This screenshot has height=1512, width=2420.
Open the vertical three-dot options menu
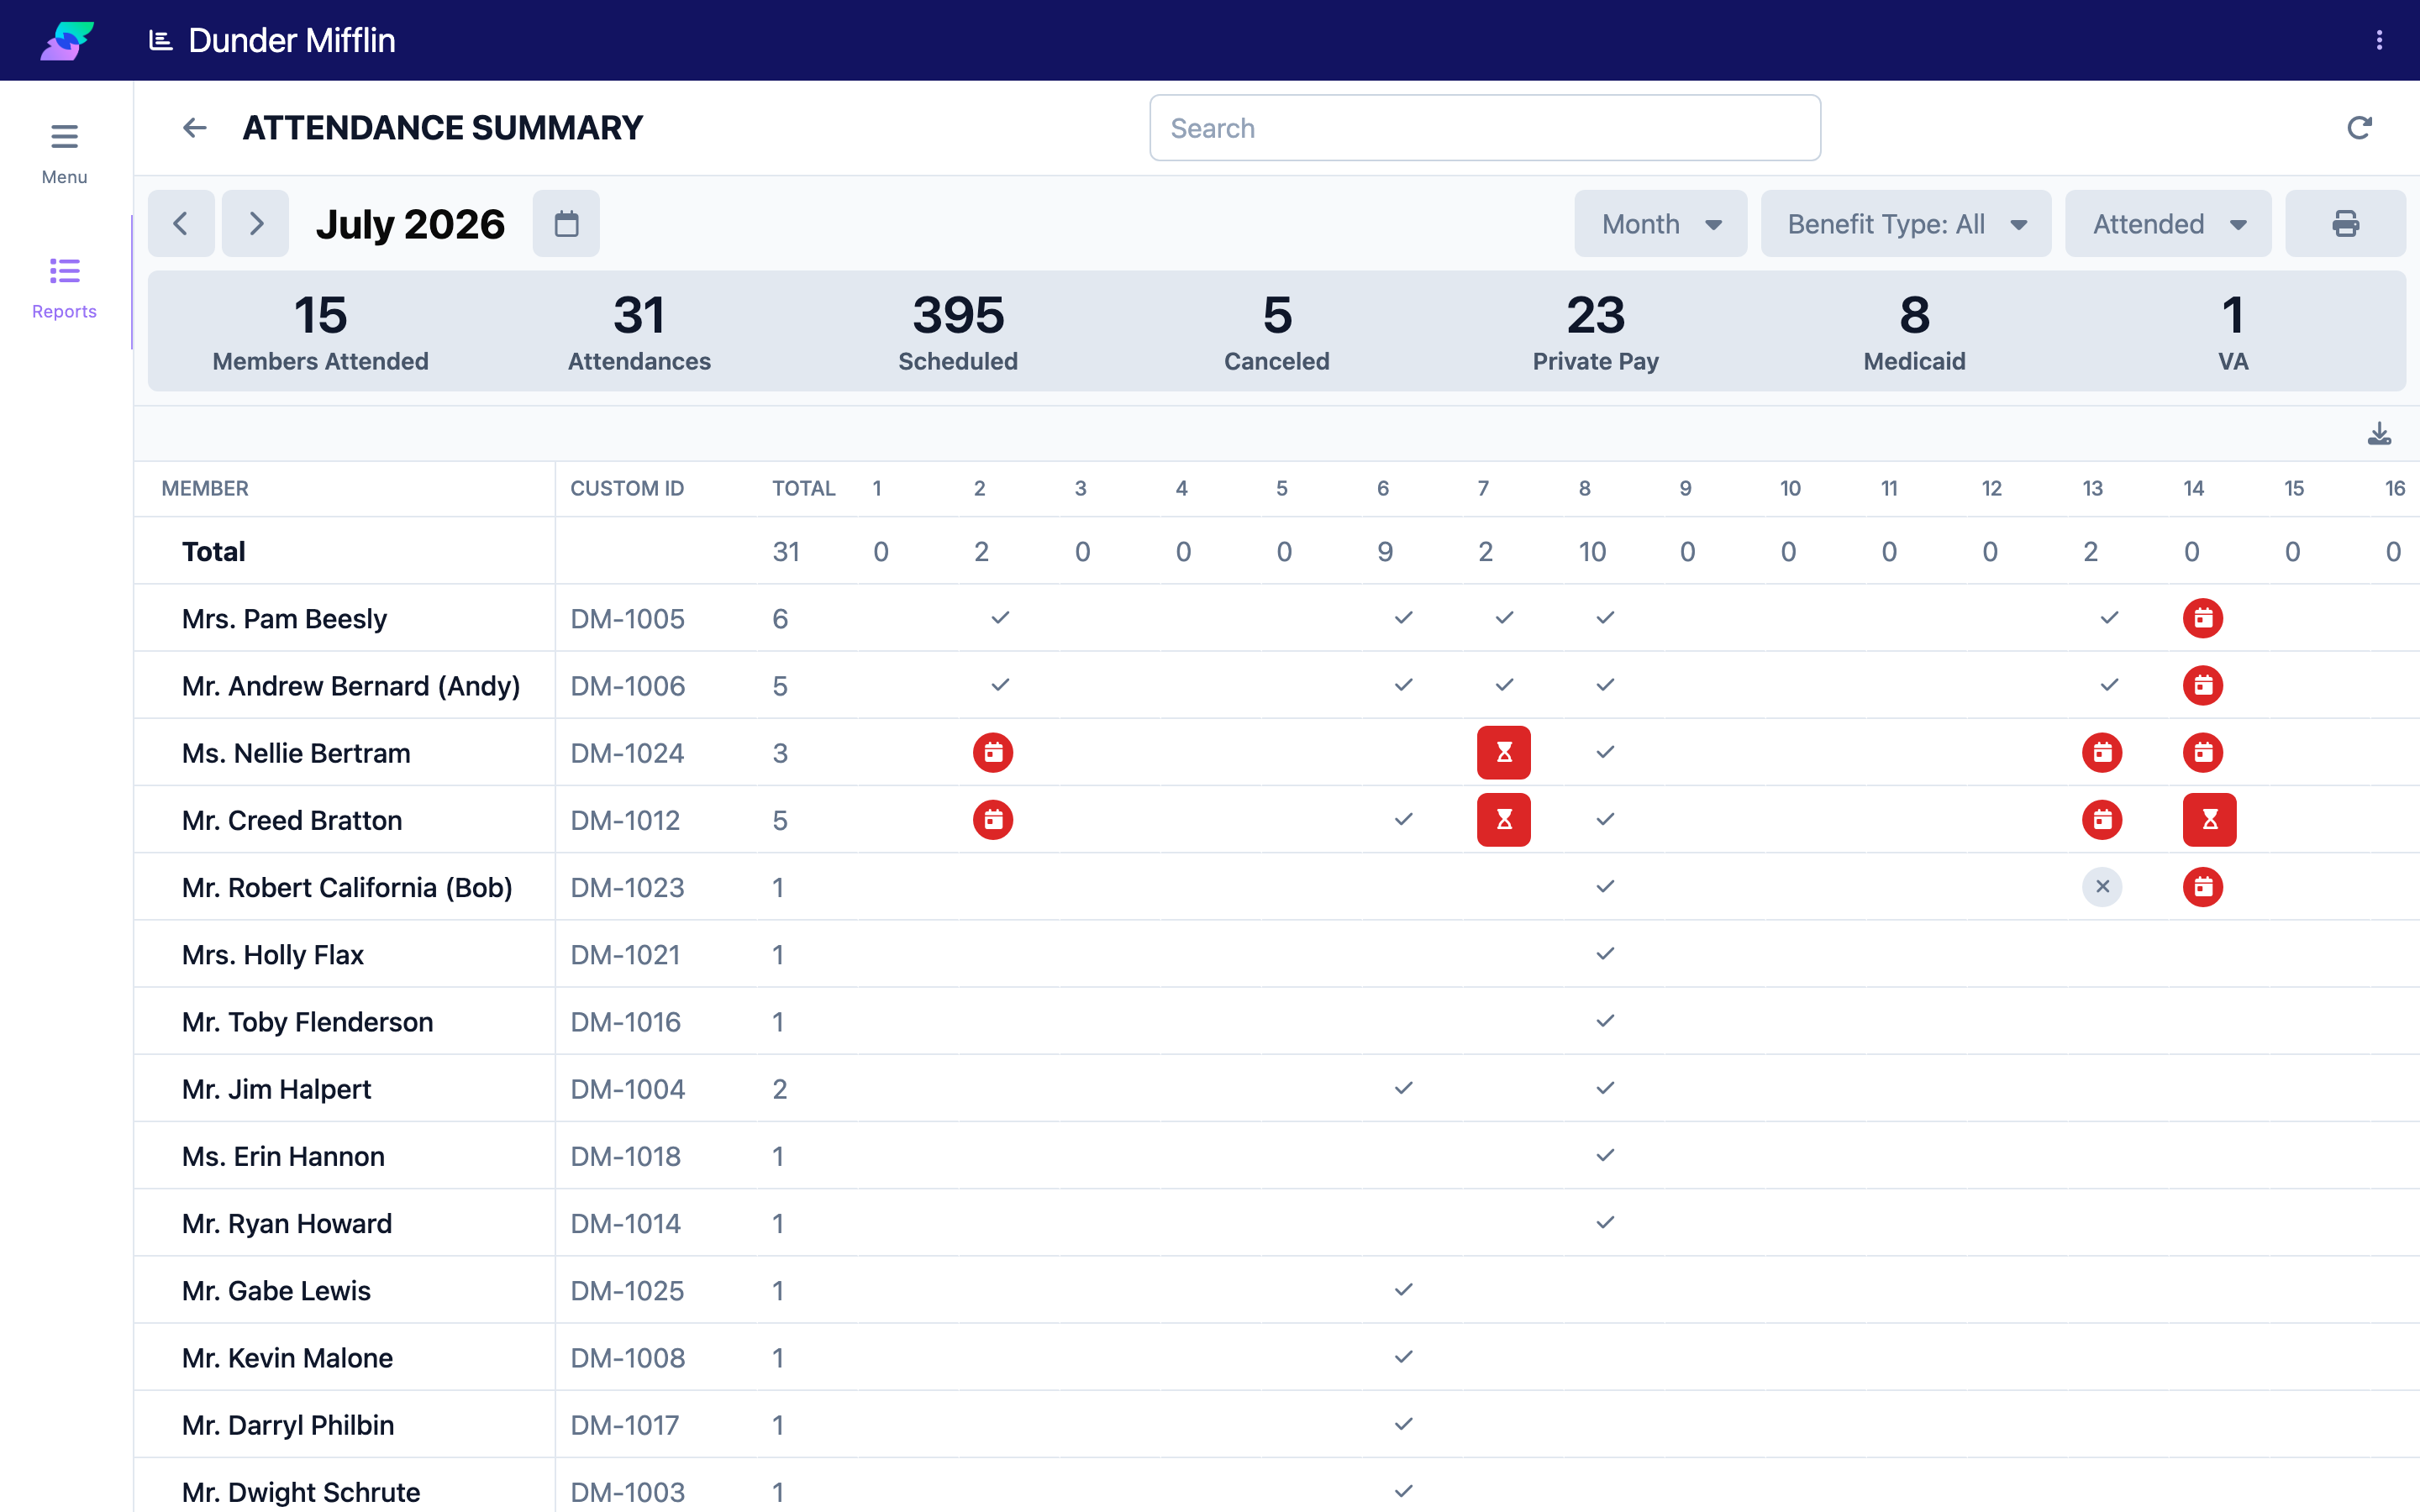pos(2379,40)
